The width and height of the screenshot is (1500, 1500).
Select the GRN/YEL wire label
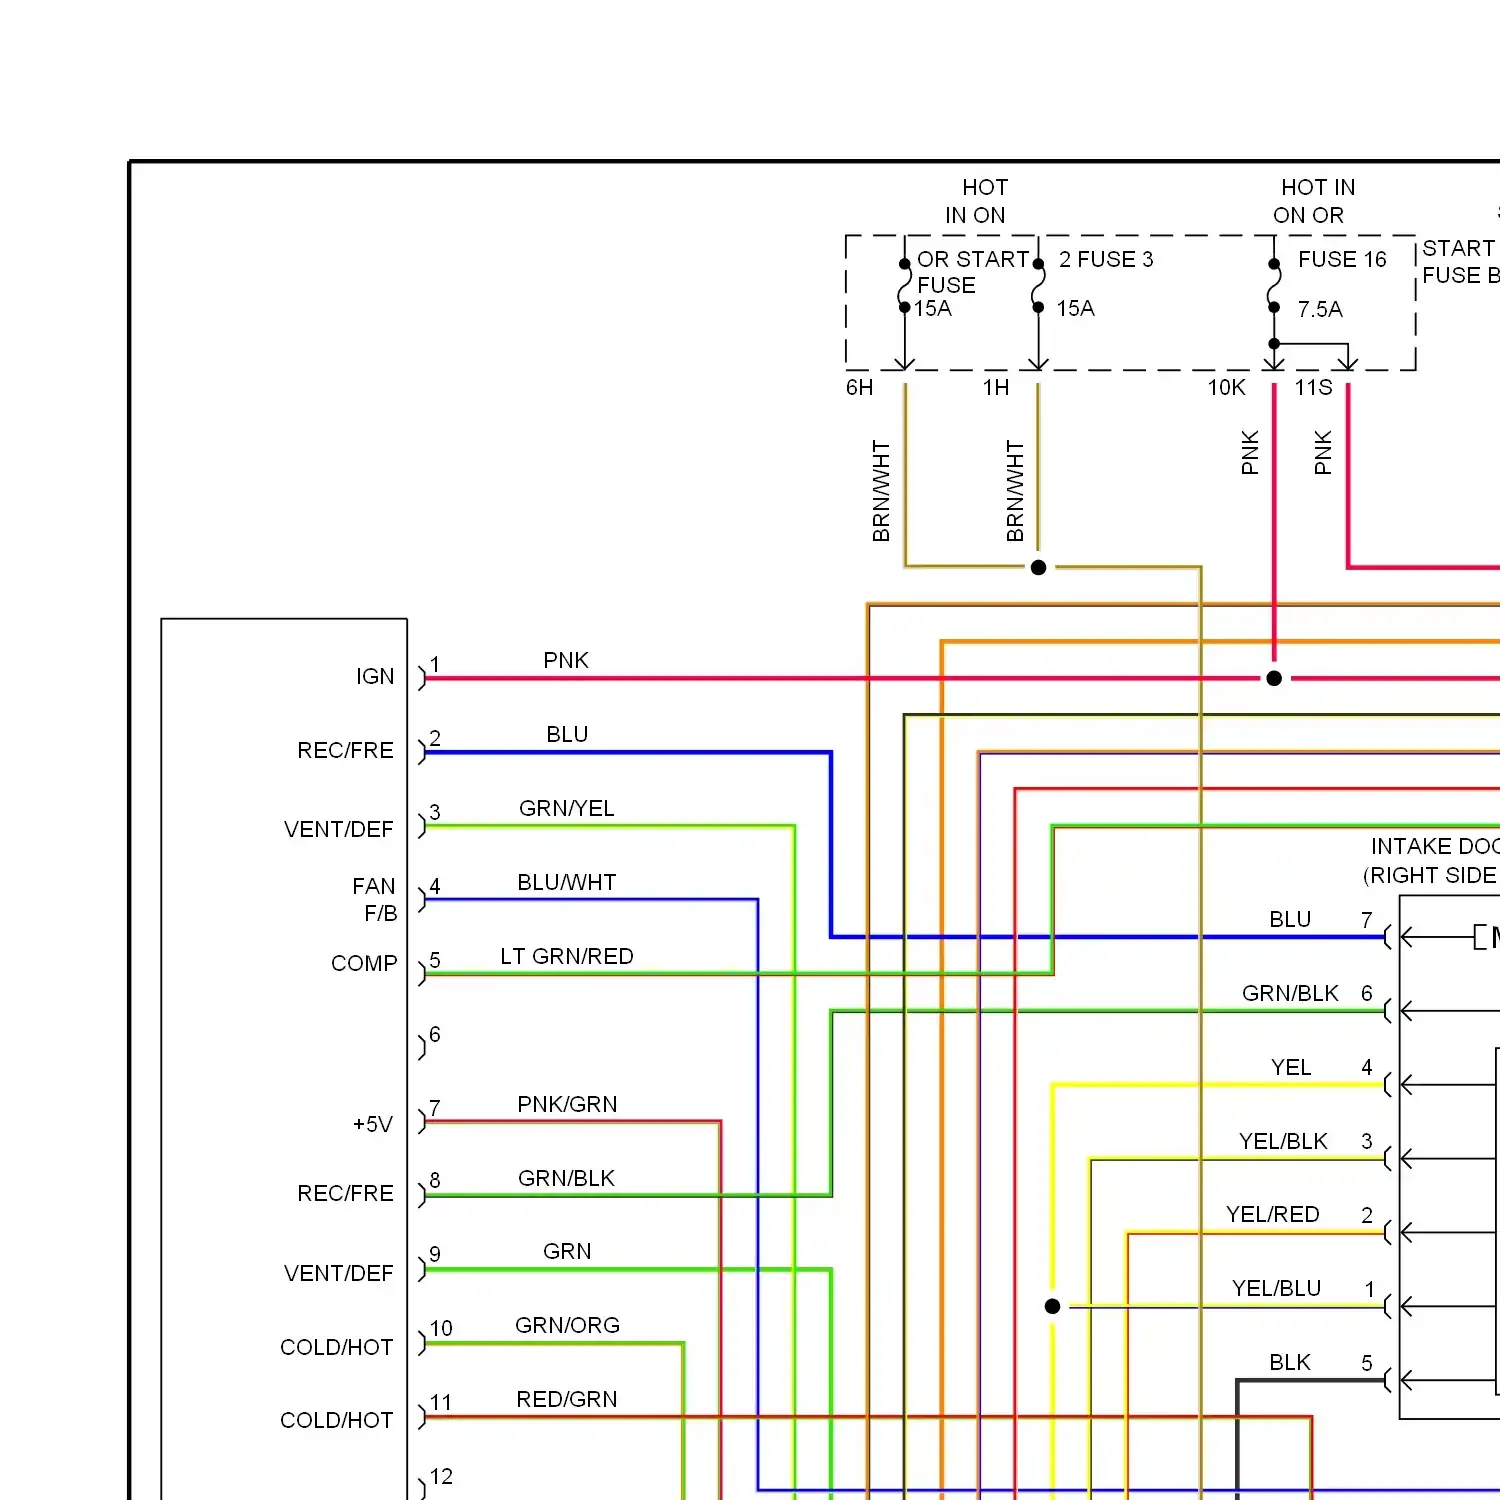pyautogui.click(x=567, y=809)
